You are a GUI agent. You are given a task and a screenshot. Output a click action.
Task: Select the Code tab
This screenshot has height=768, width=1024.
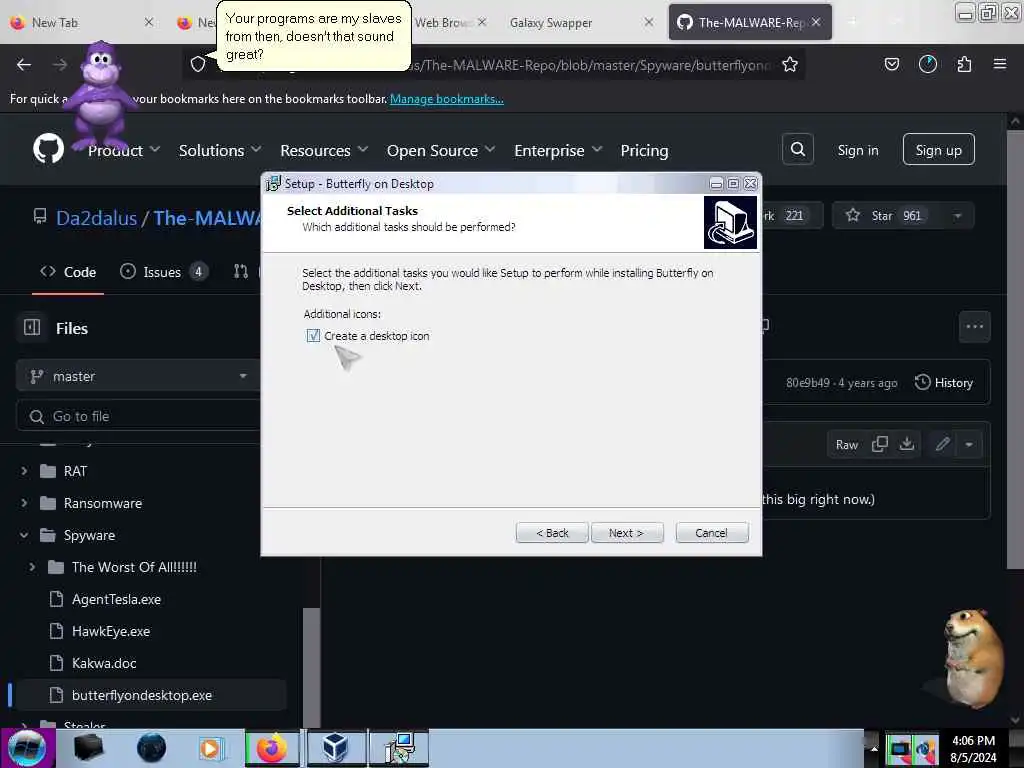[x=68, y=272]
